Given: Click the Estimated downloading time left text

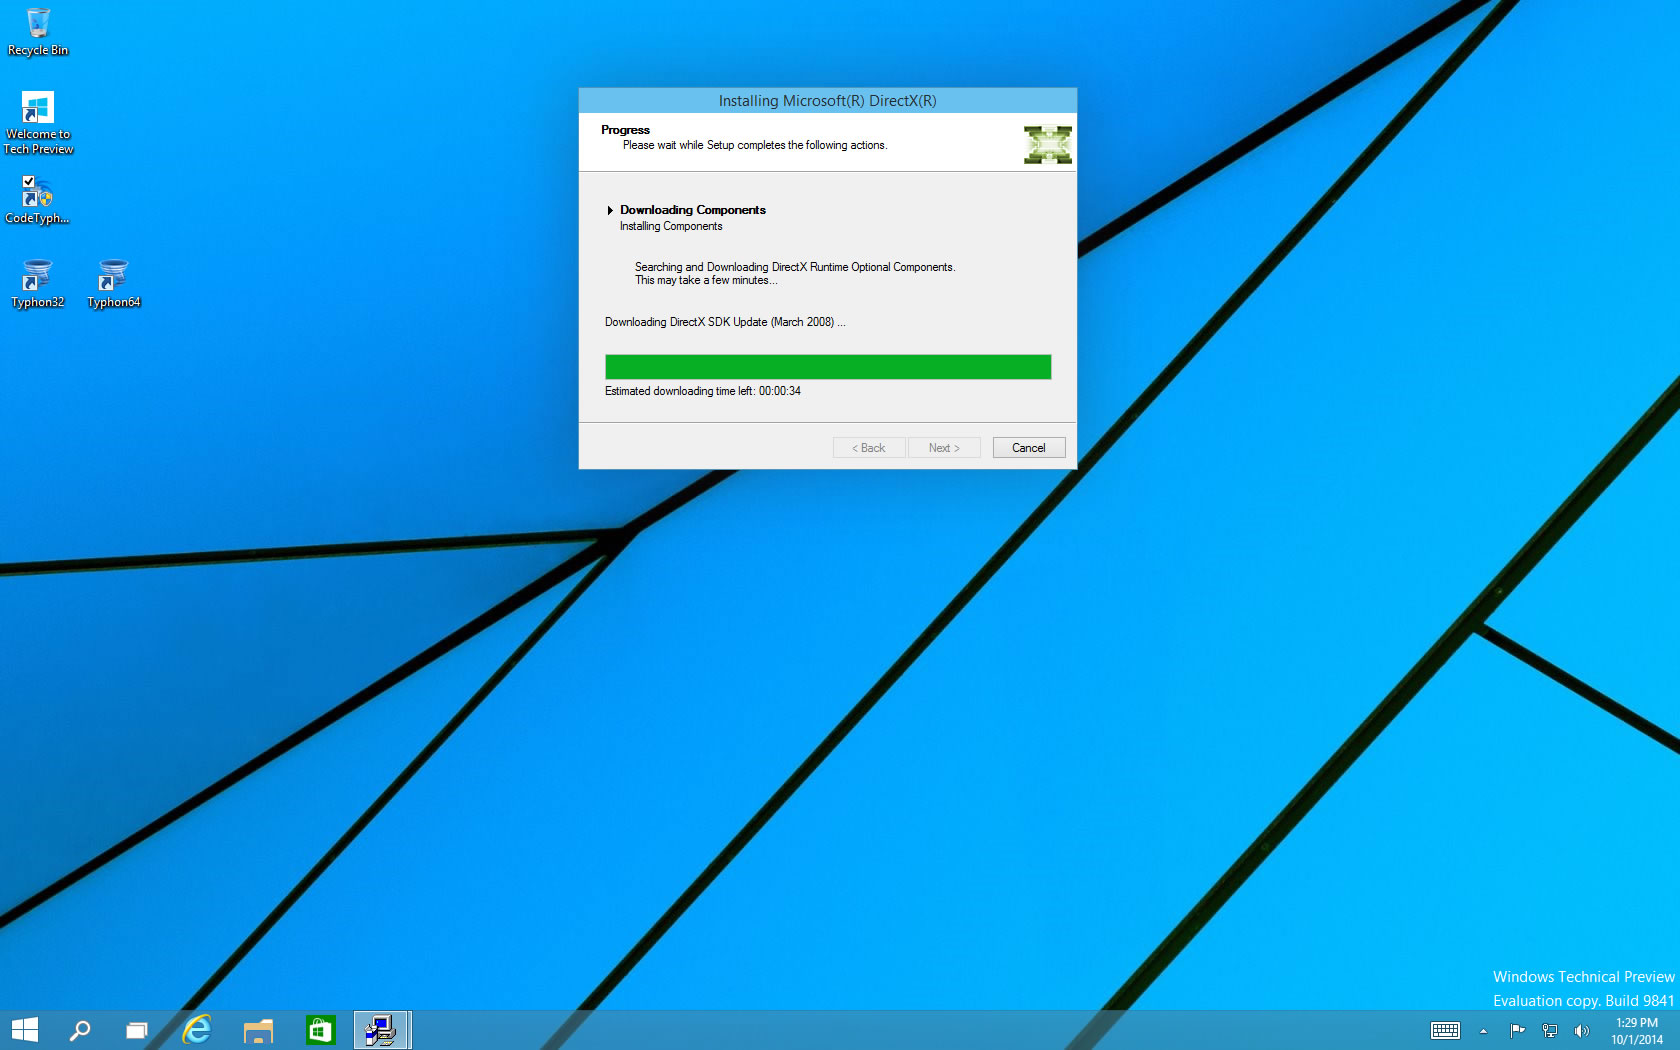Looking at the screenshot, I should (703, 391).
